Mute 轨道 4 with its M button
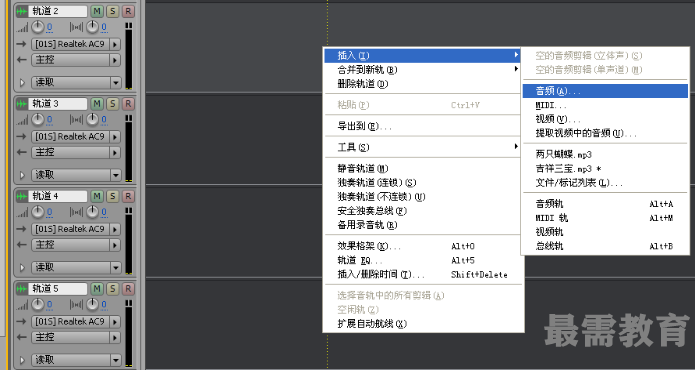The height and width of the screenshot is (370, 696). pos(97,196)
